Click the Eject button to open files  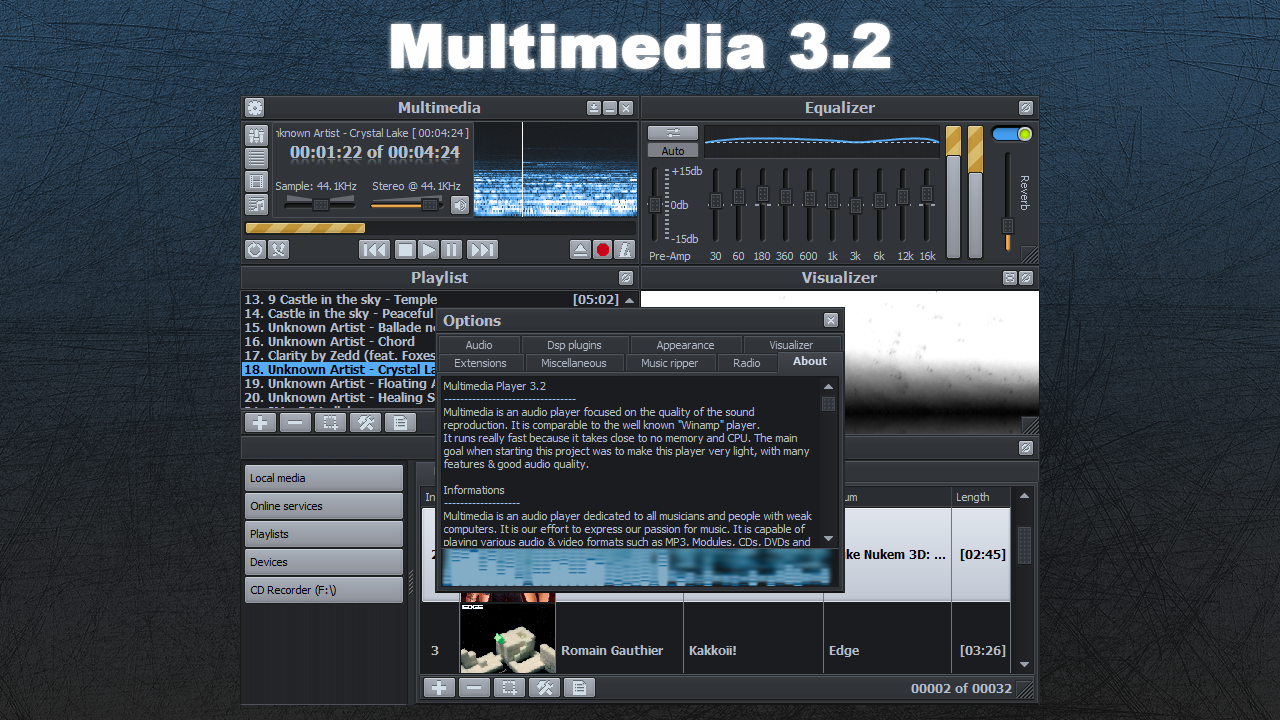580,250
